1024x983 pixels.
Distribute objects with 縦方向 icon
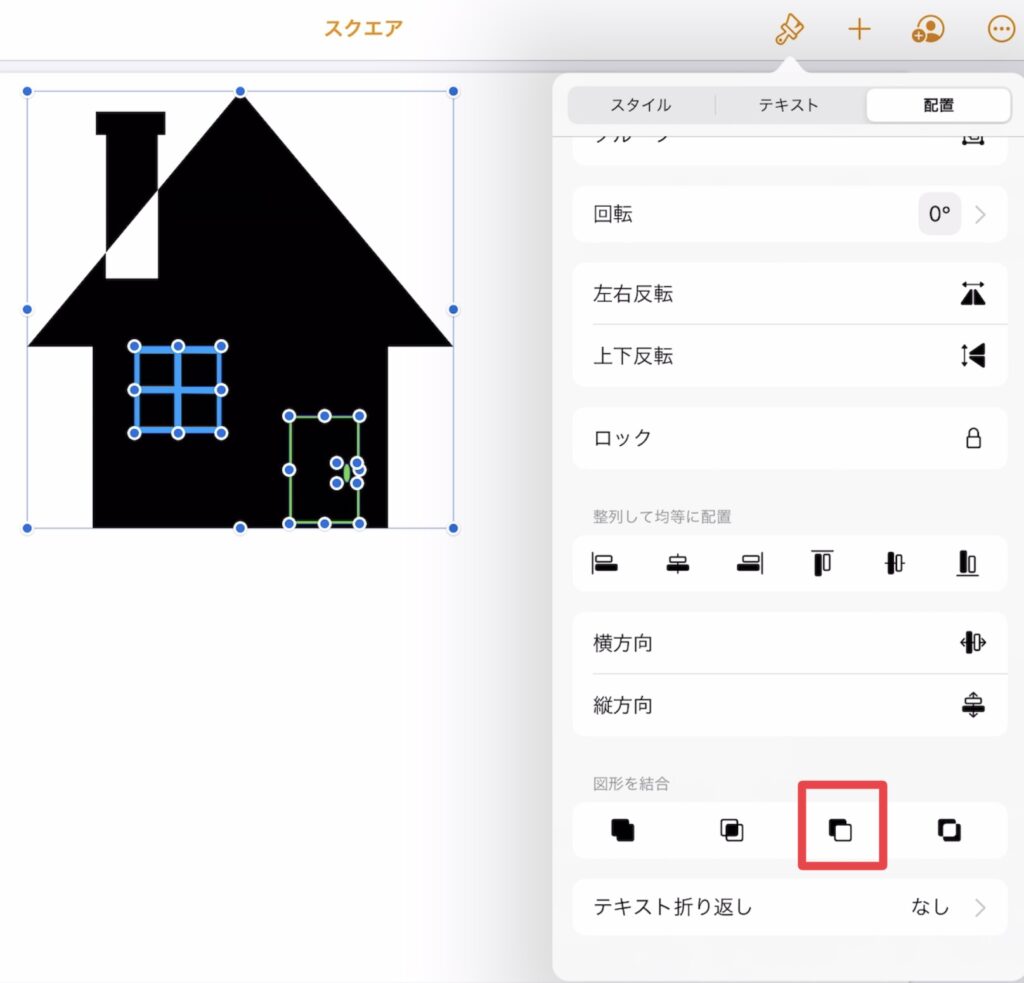pos(973,705)
